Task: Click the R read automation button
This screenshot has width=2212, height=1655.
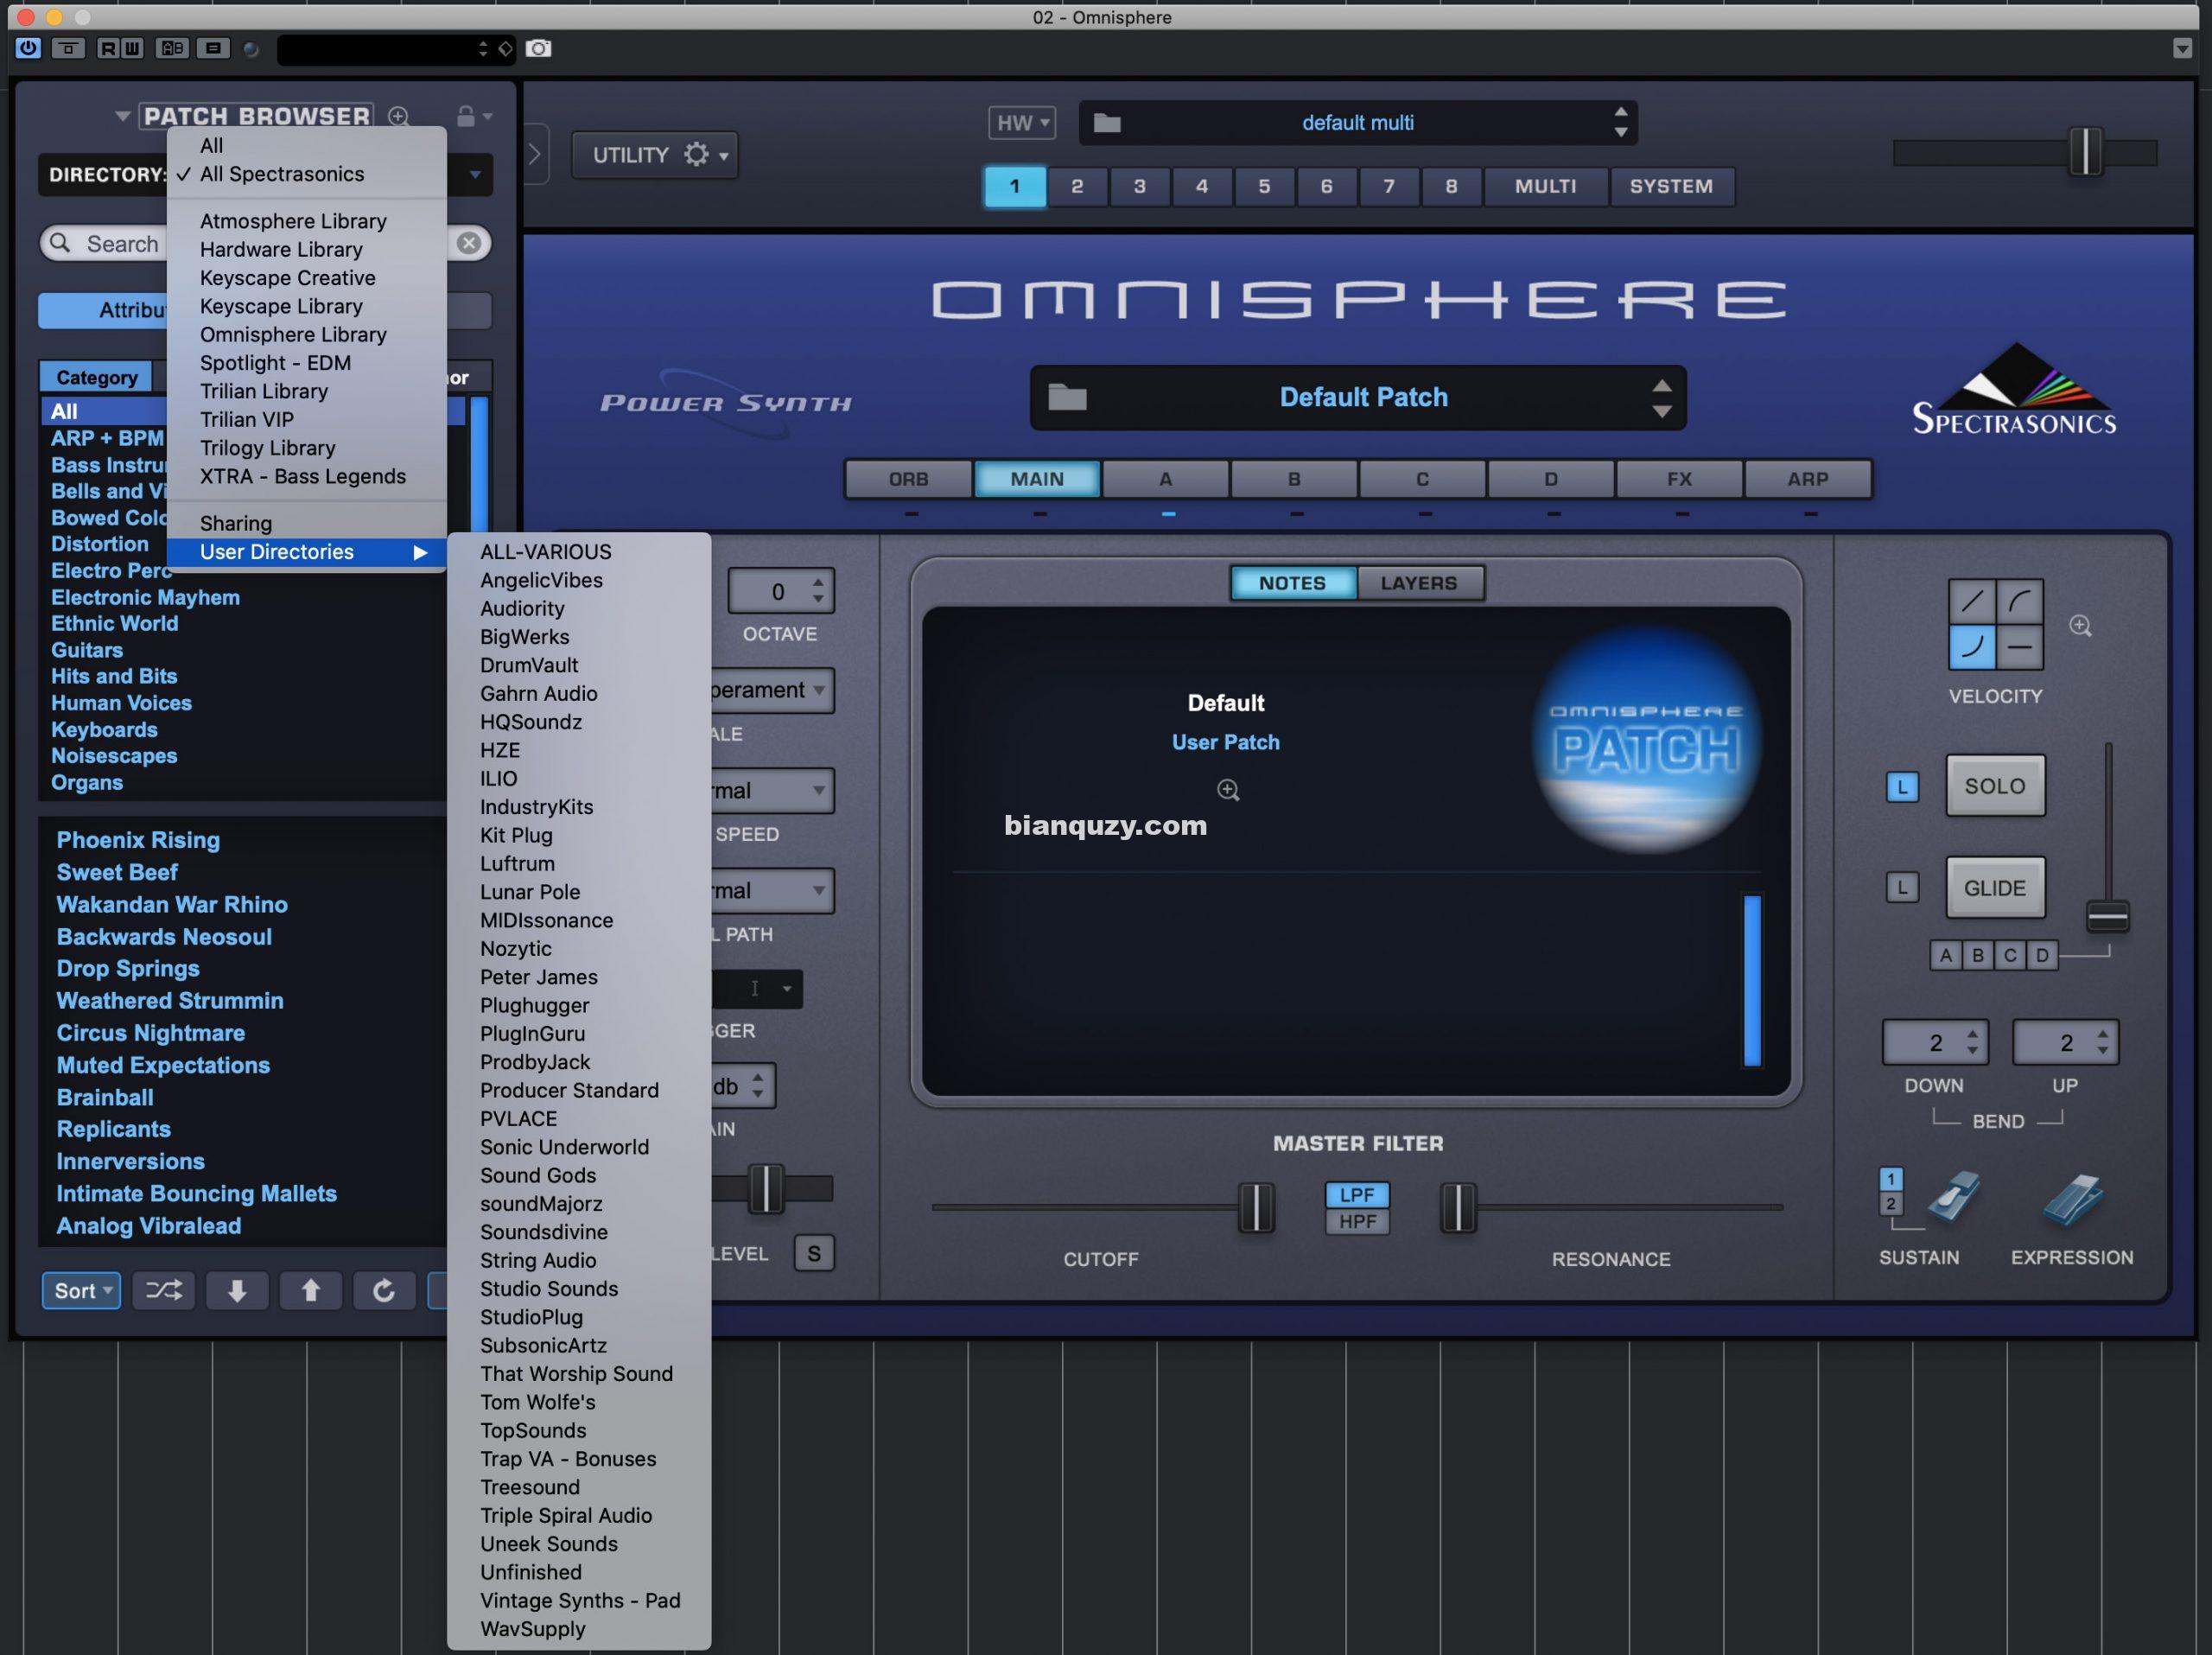Action: (x=107, y=48)
